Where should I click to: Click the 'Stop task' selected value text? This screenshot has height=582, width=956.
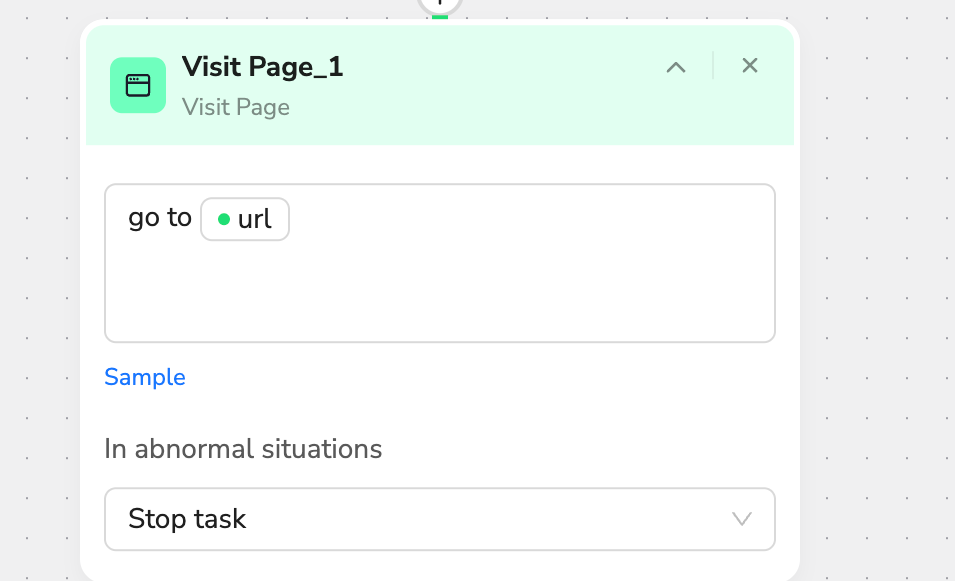click(187, 519)
